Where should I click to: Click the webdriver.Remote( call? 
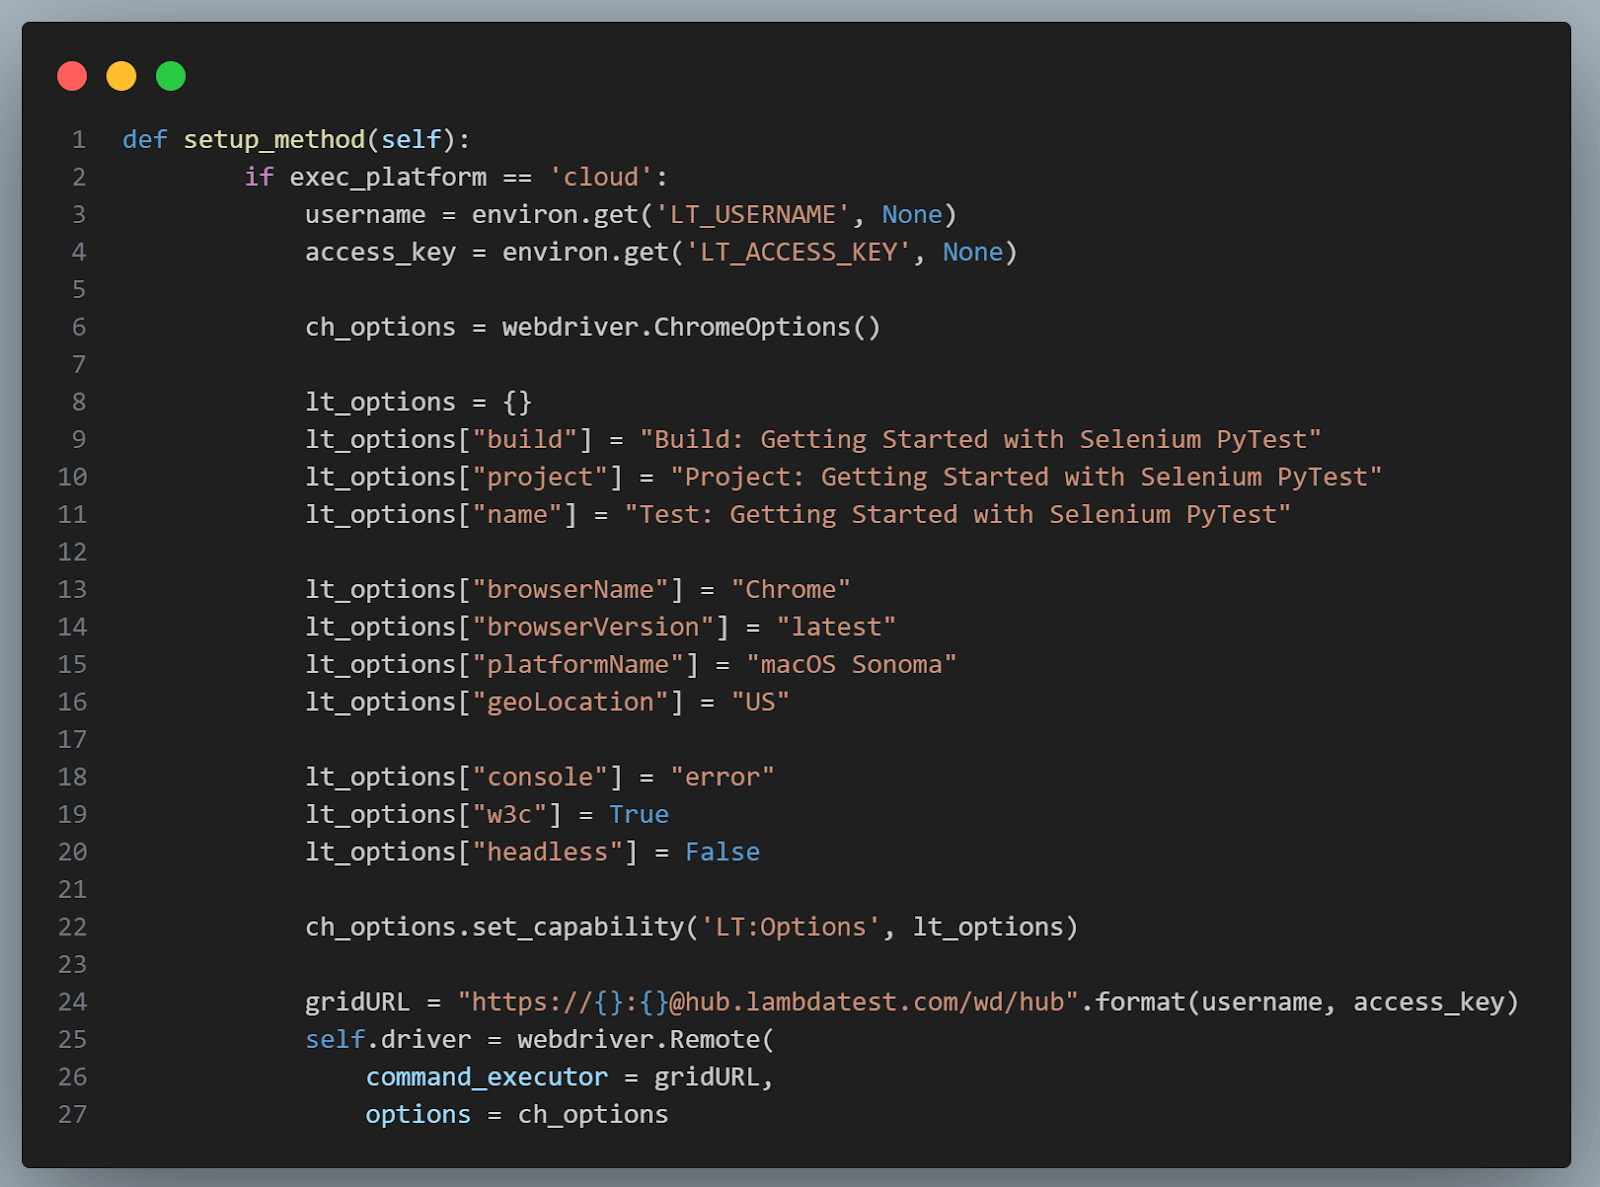645,1040
